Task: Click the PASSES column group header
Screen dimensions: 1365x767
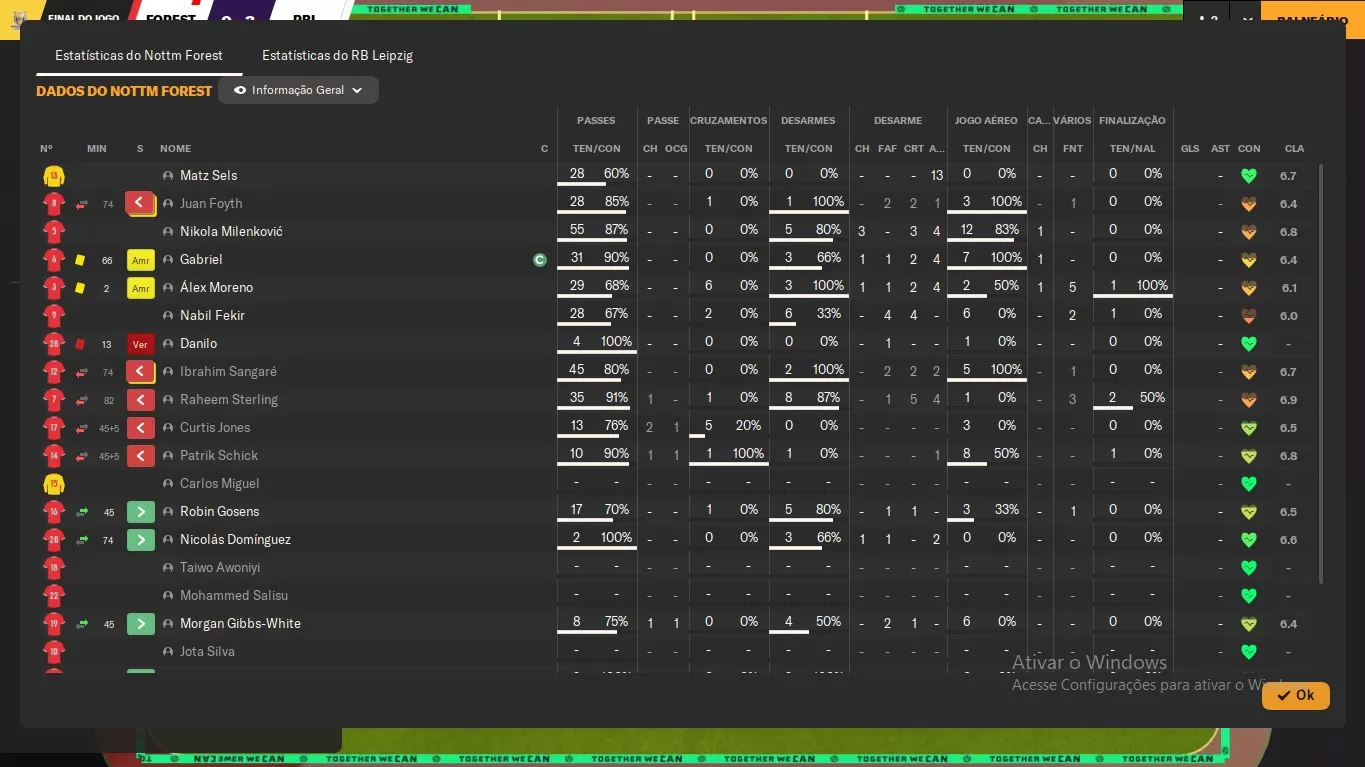Action: pyautogui.click(x=596, y=121)
